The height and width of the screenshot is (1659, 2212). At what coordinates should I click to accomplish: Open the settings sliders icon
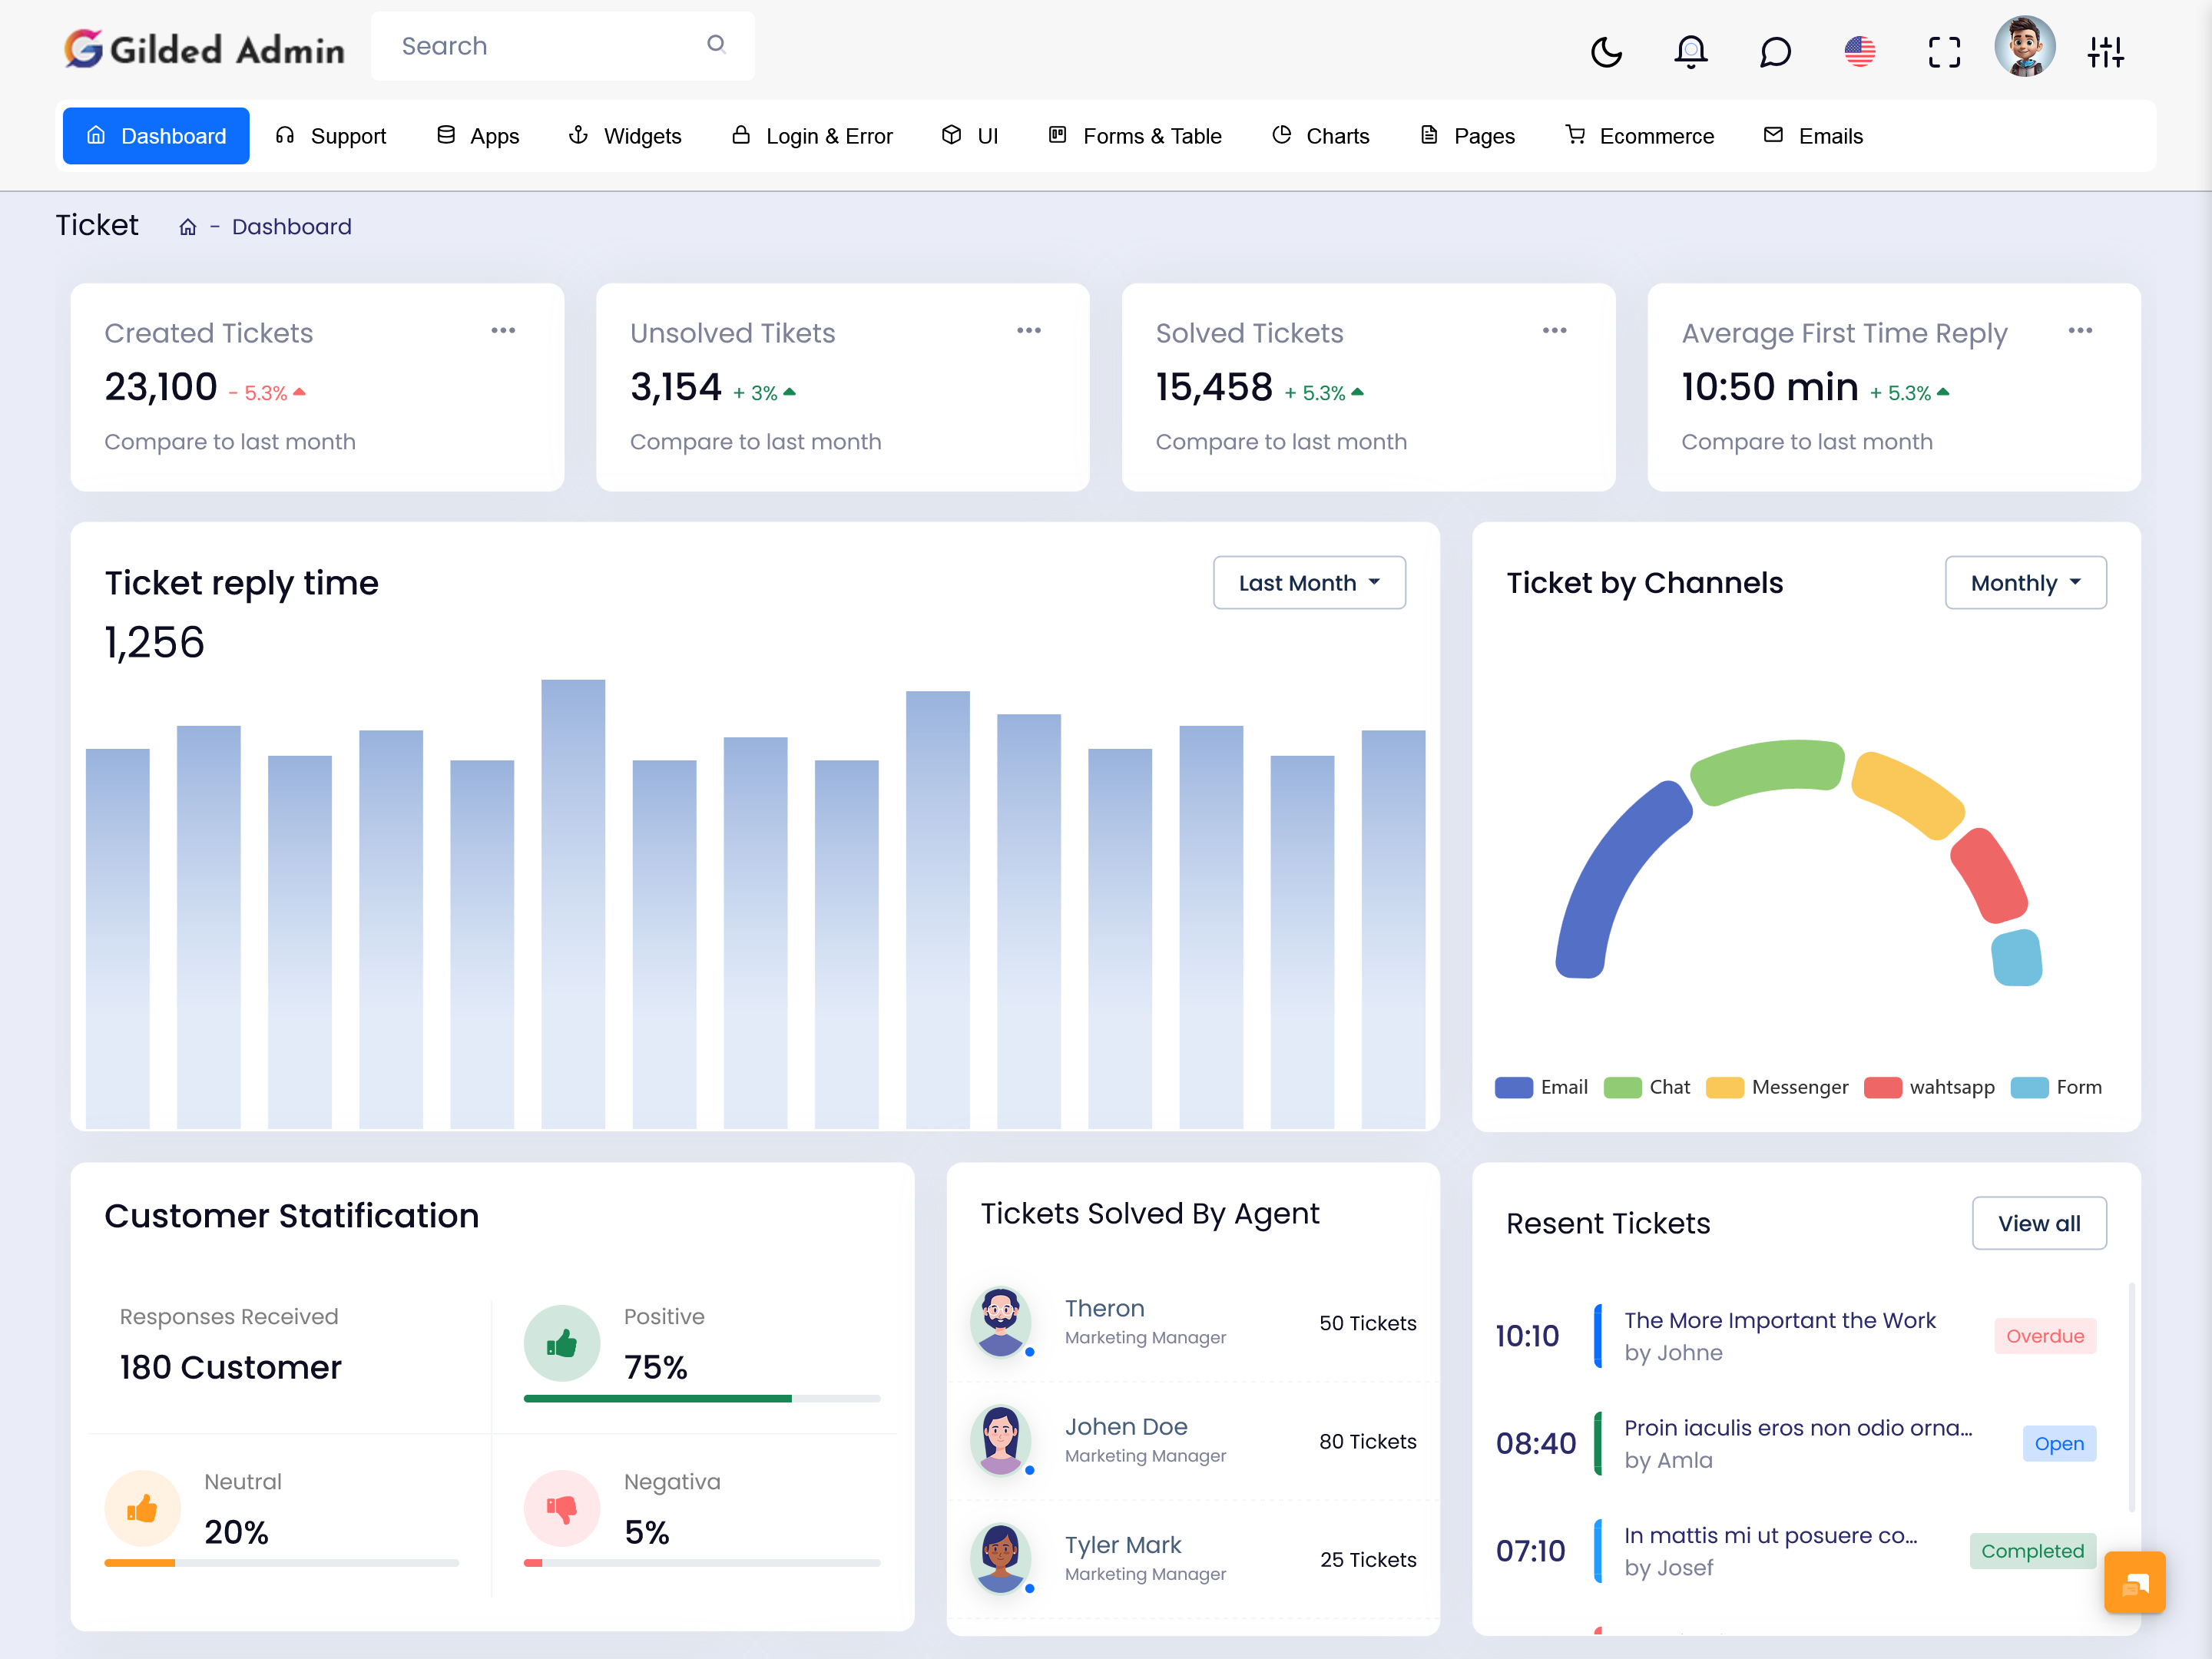[2105, 51]
